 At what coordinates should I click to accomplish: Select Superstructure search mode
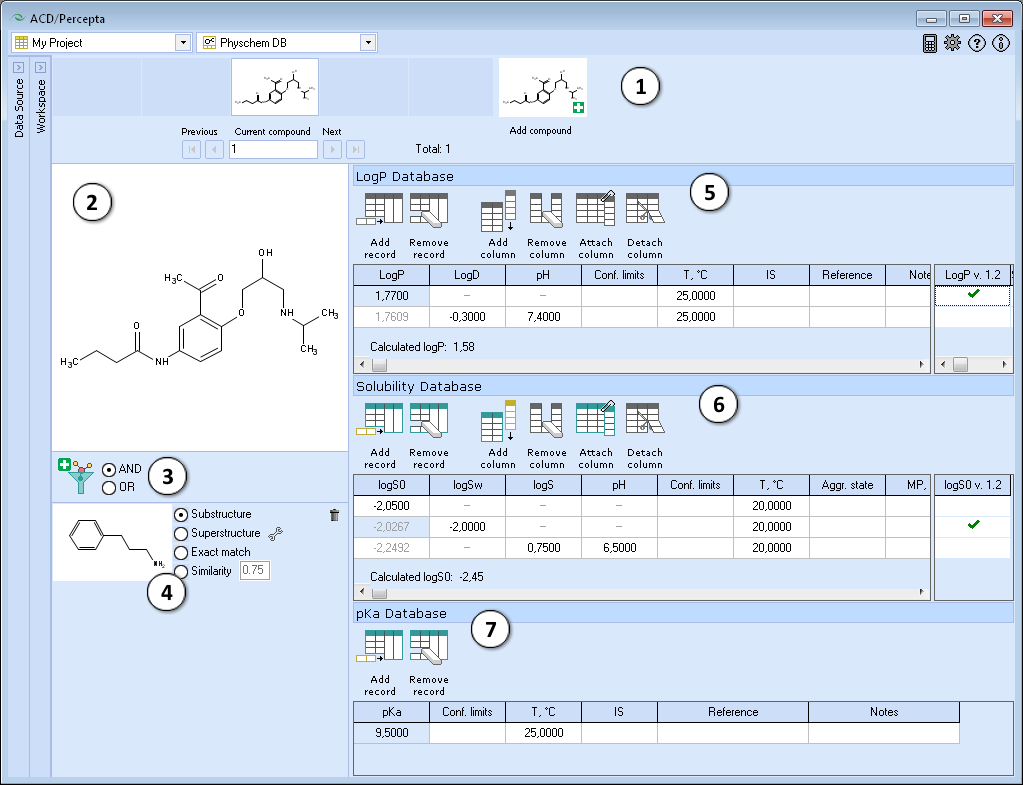coord(181,534)
